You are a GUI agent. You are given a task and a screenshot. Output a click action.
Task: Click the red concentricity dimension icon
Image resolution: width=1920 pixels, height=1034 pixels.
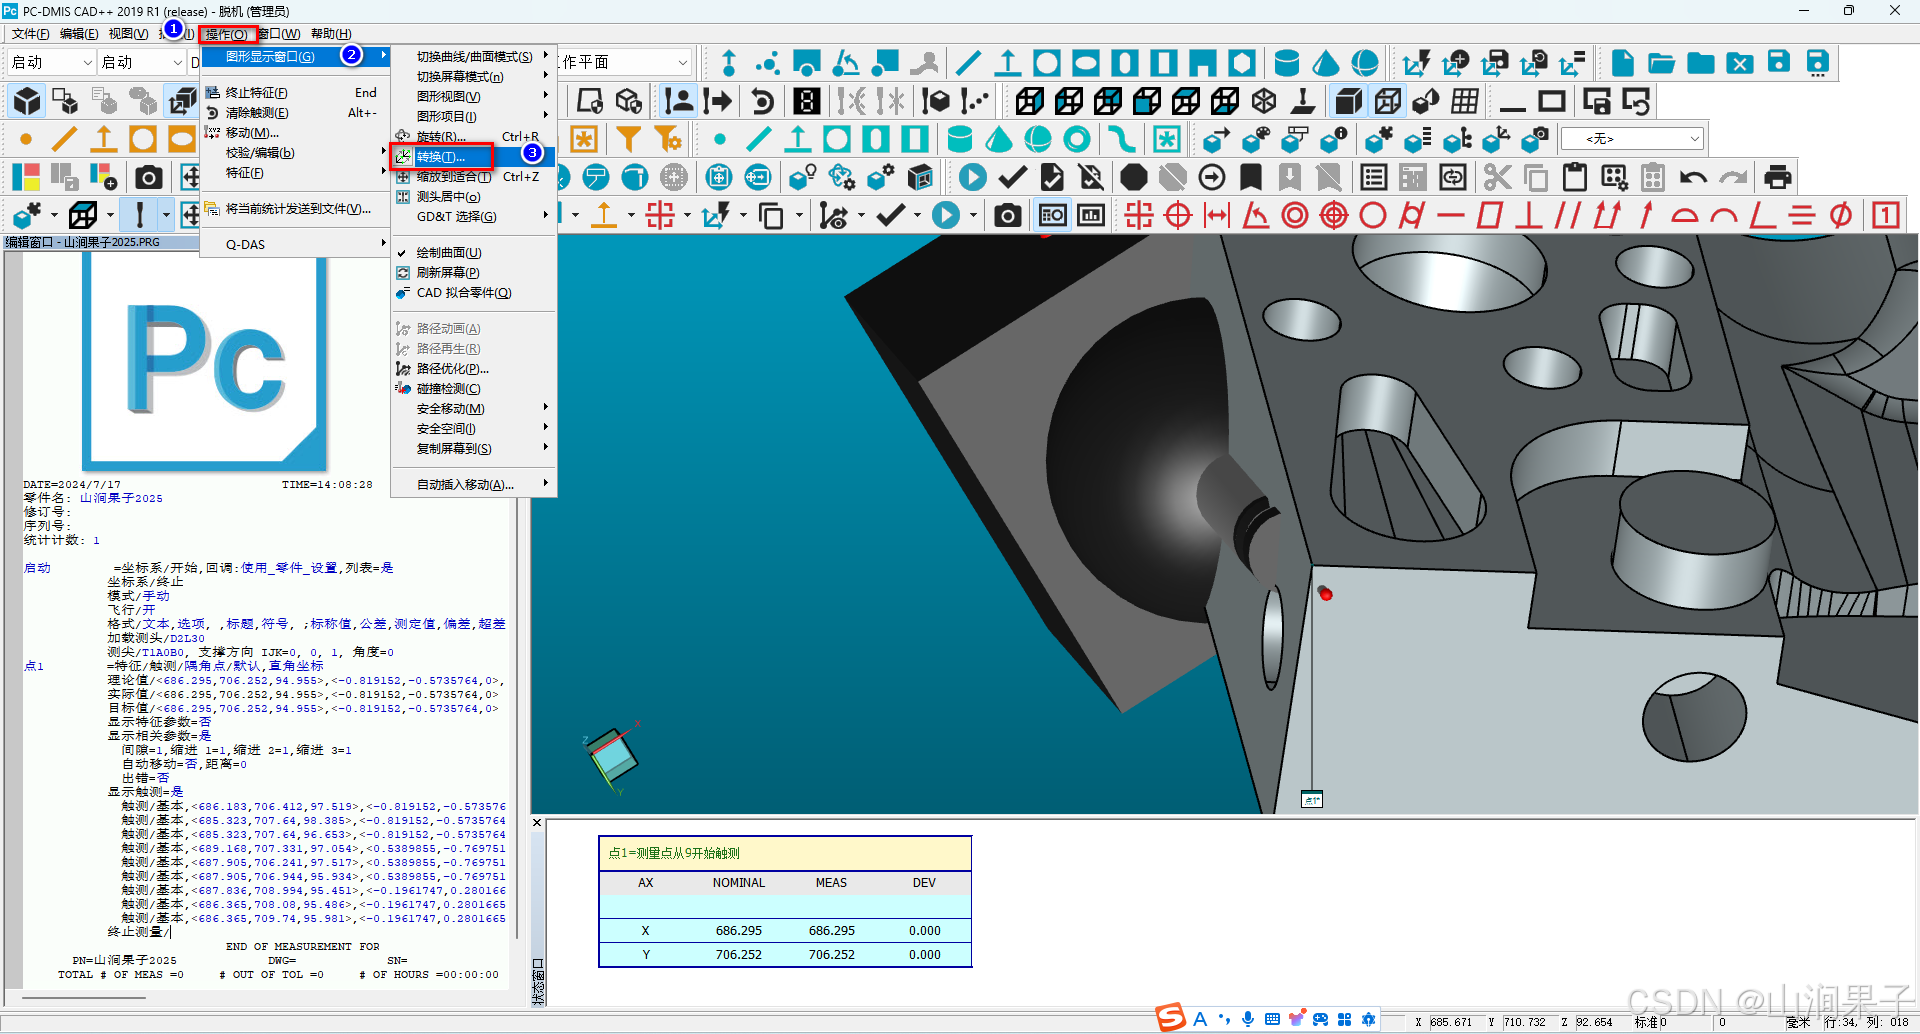1295,215
